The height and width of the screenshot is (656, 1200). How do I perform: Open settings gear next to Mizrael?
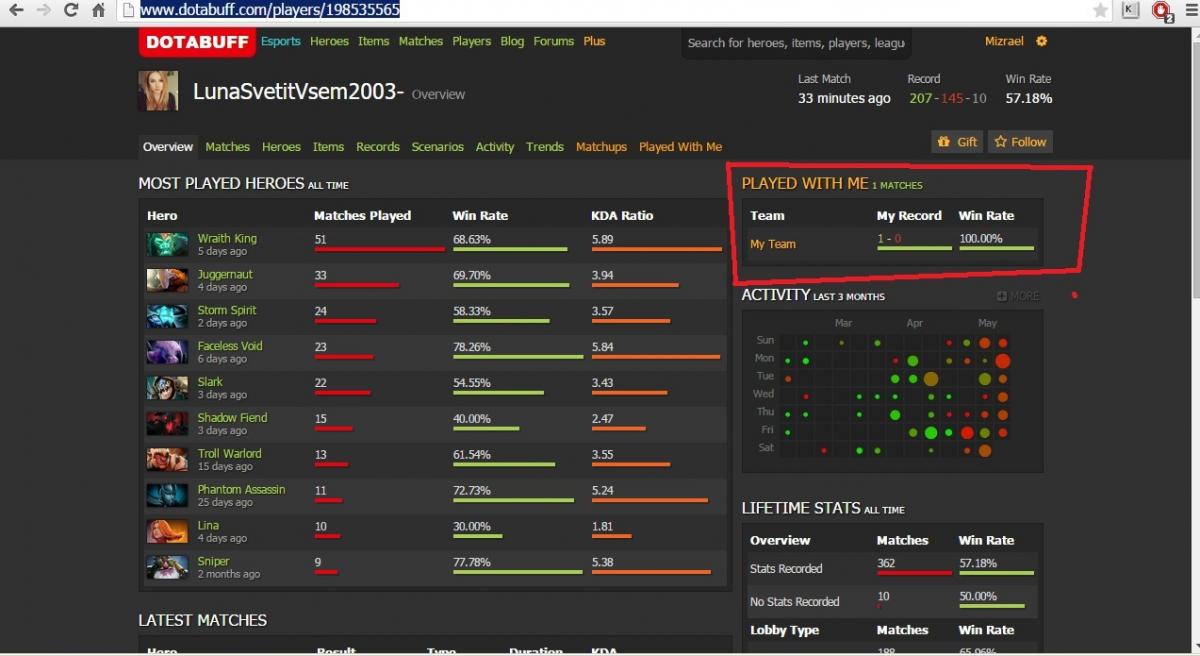(1041, 41)
